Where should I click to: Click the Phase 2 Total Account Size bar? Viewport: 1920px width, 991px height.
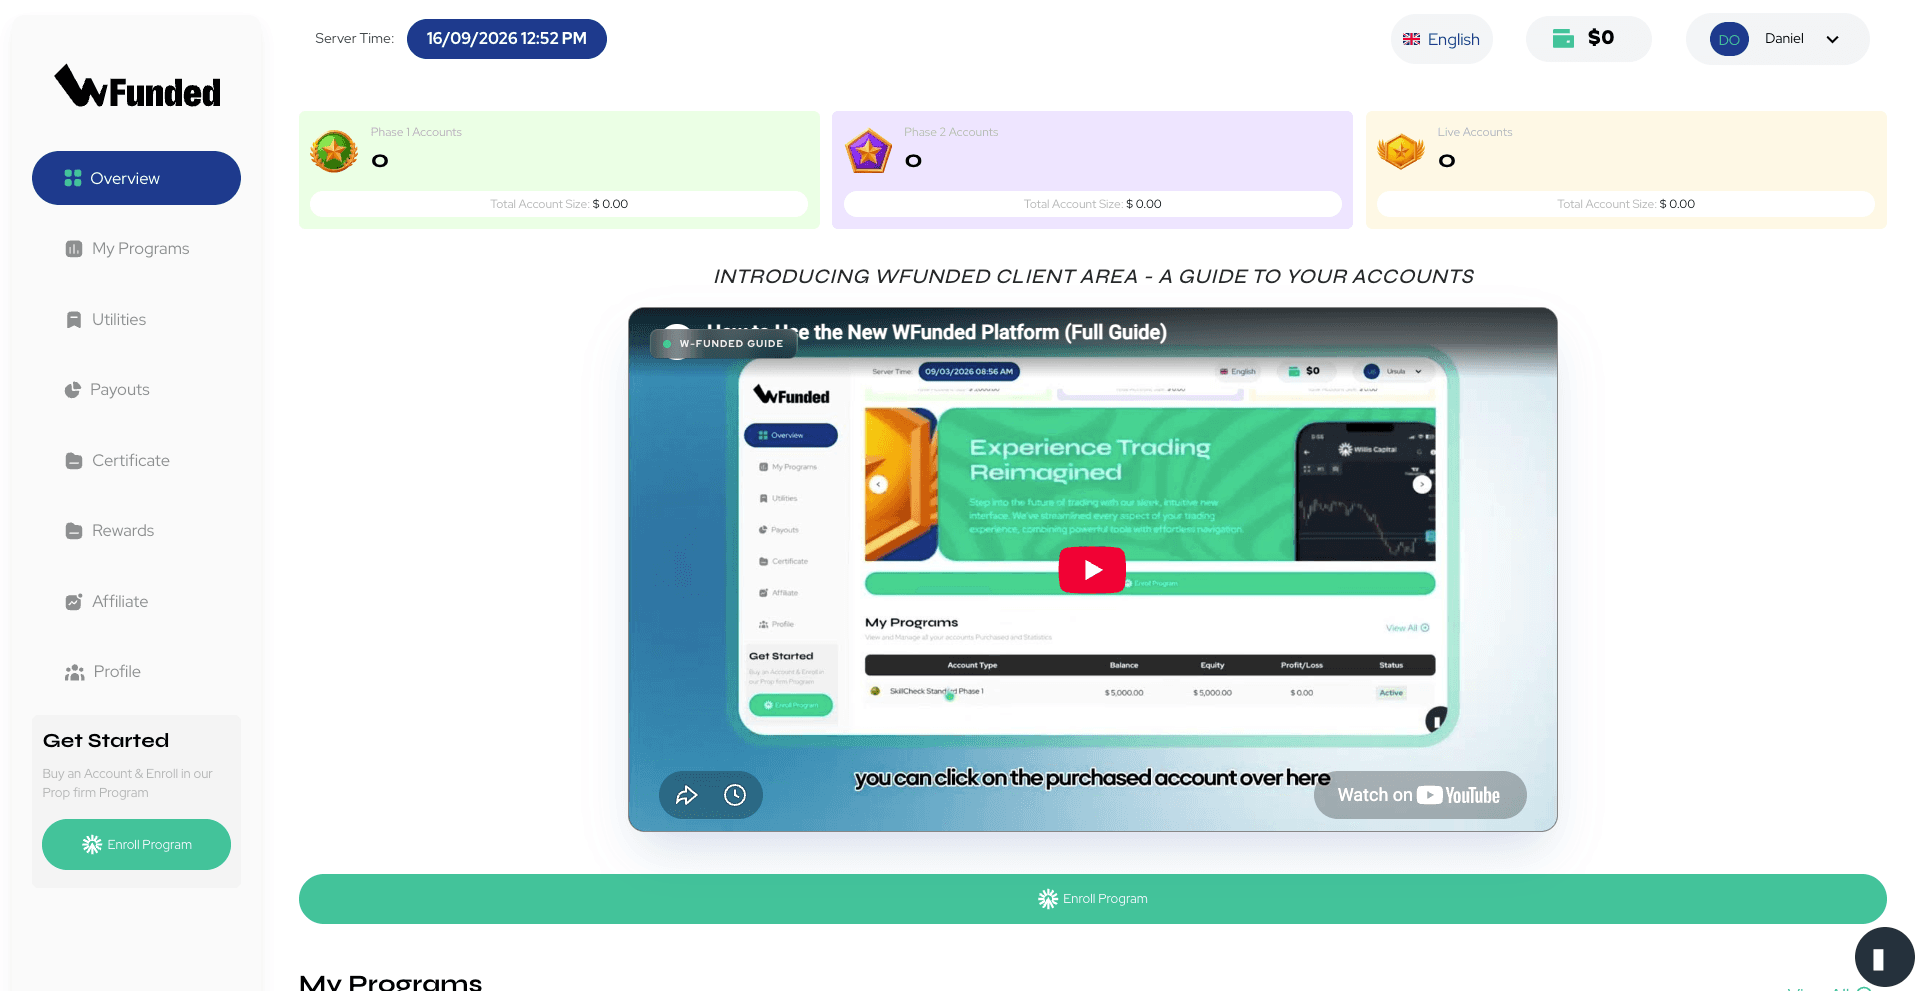1093,204
